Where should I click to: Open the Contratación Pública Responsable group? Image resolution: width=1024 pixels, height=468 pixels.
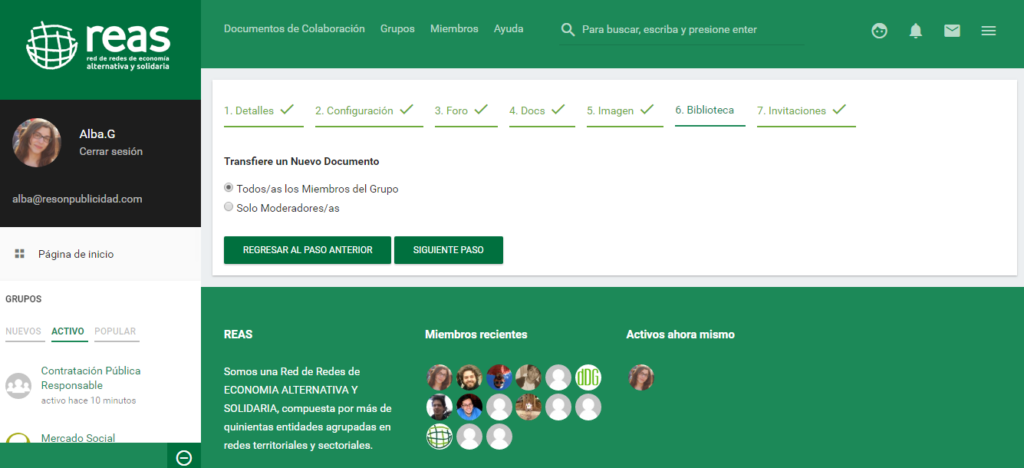[90, 377]
